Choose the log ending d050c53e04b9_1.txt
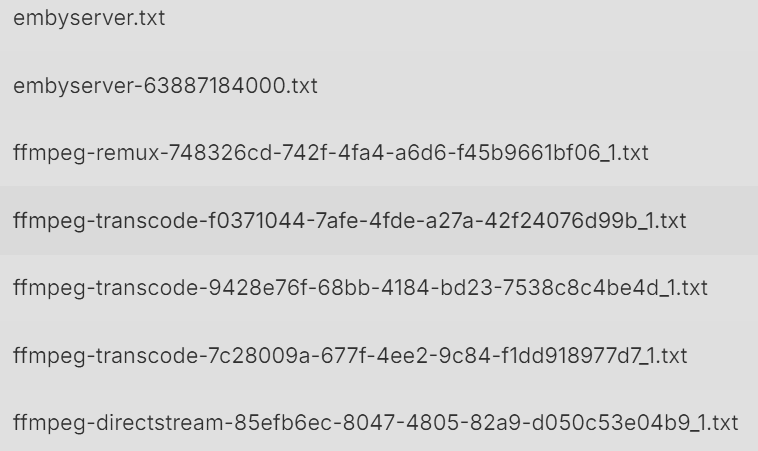 pos(379,422)
